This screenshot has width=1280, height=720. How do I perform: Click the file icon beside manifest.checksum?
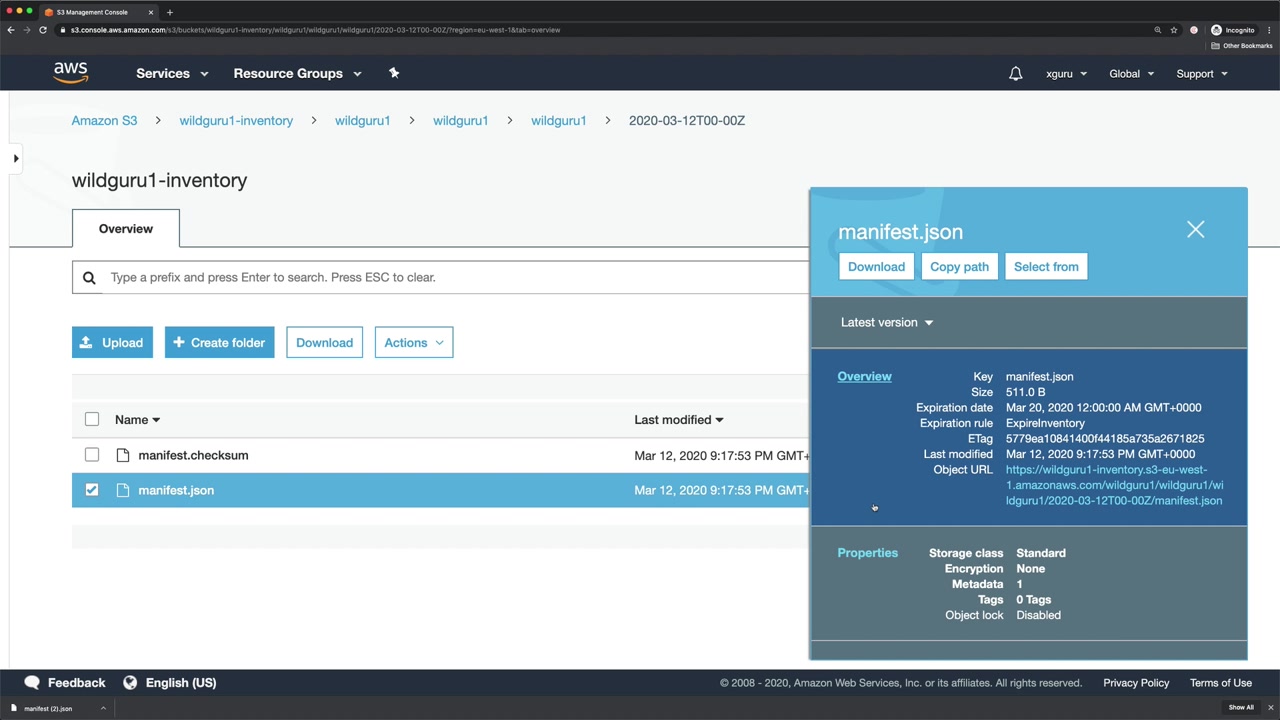coord(123,455)
